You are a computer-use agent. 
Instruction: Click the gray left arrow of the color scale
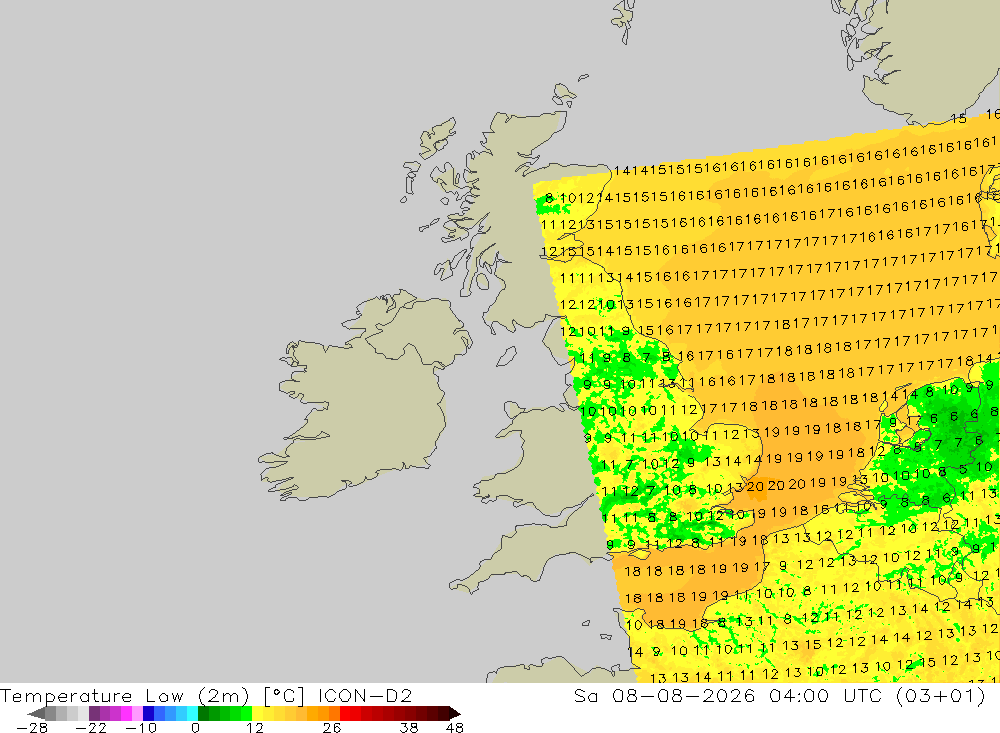[36, 713]
